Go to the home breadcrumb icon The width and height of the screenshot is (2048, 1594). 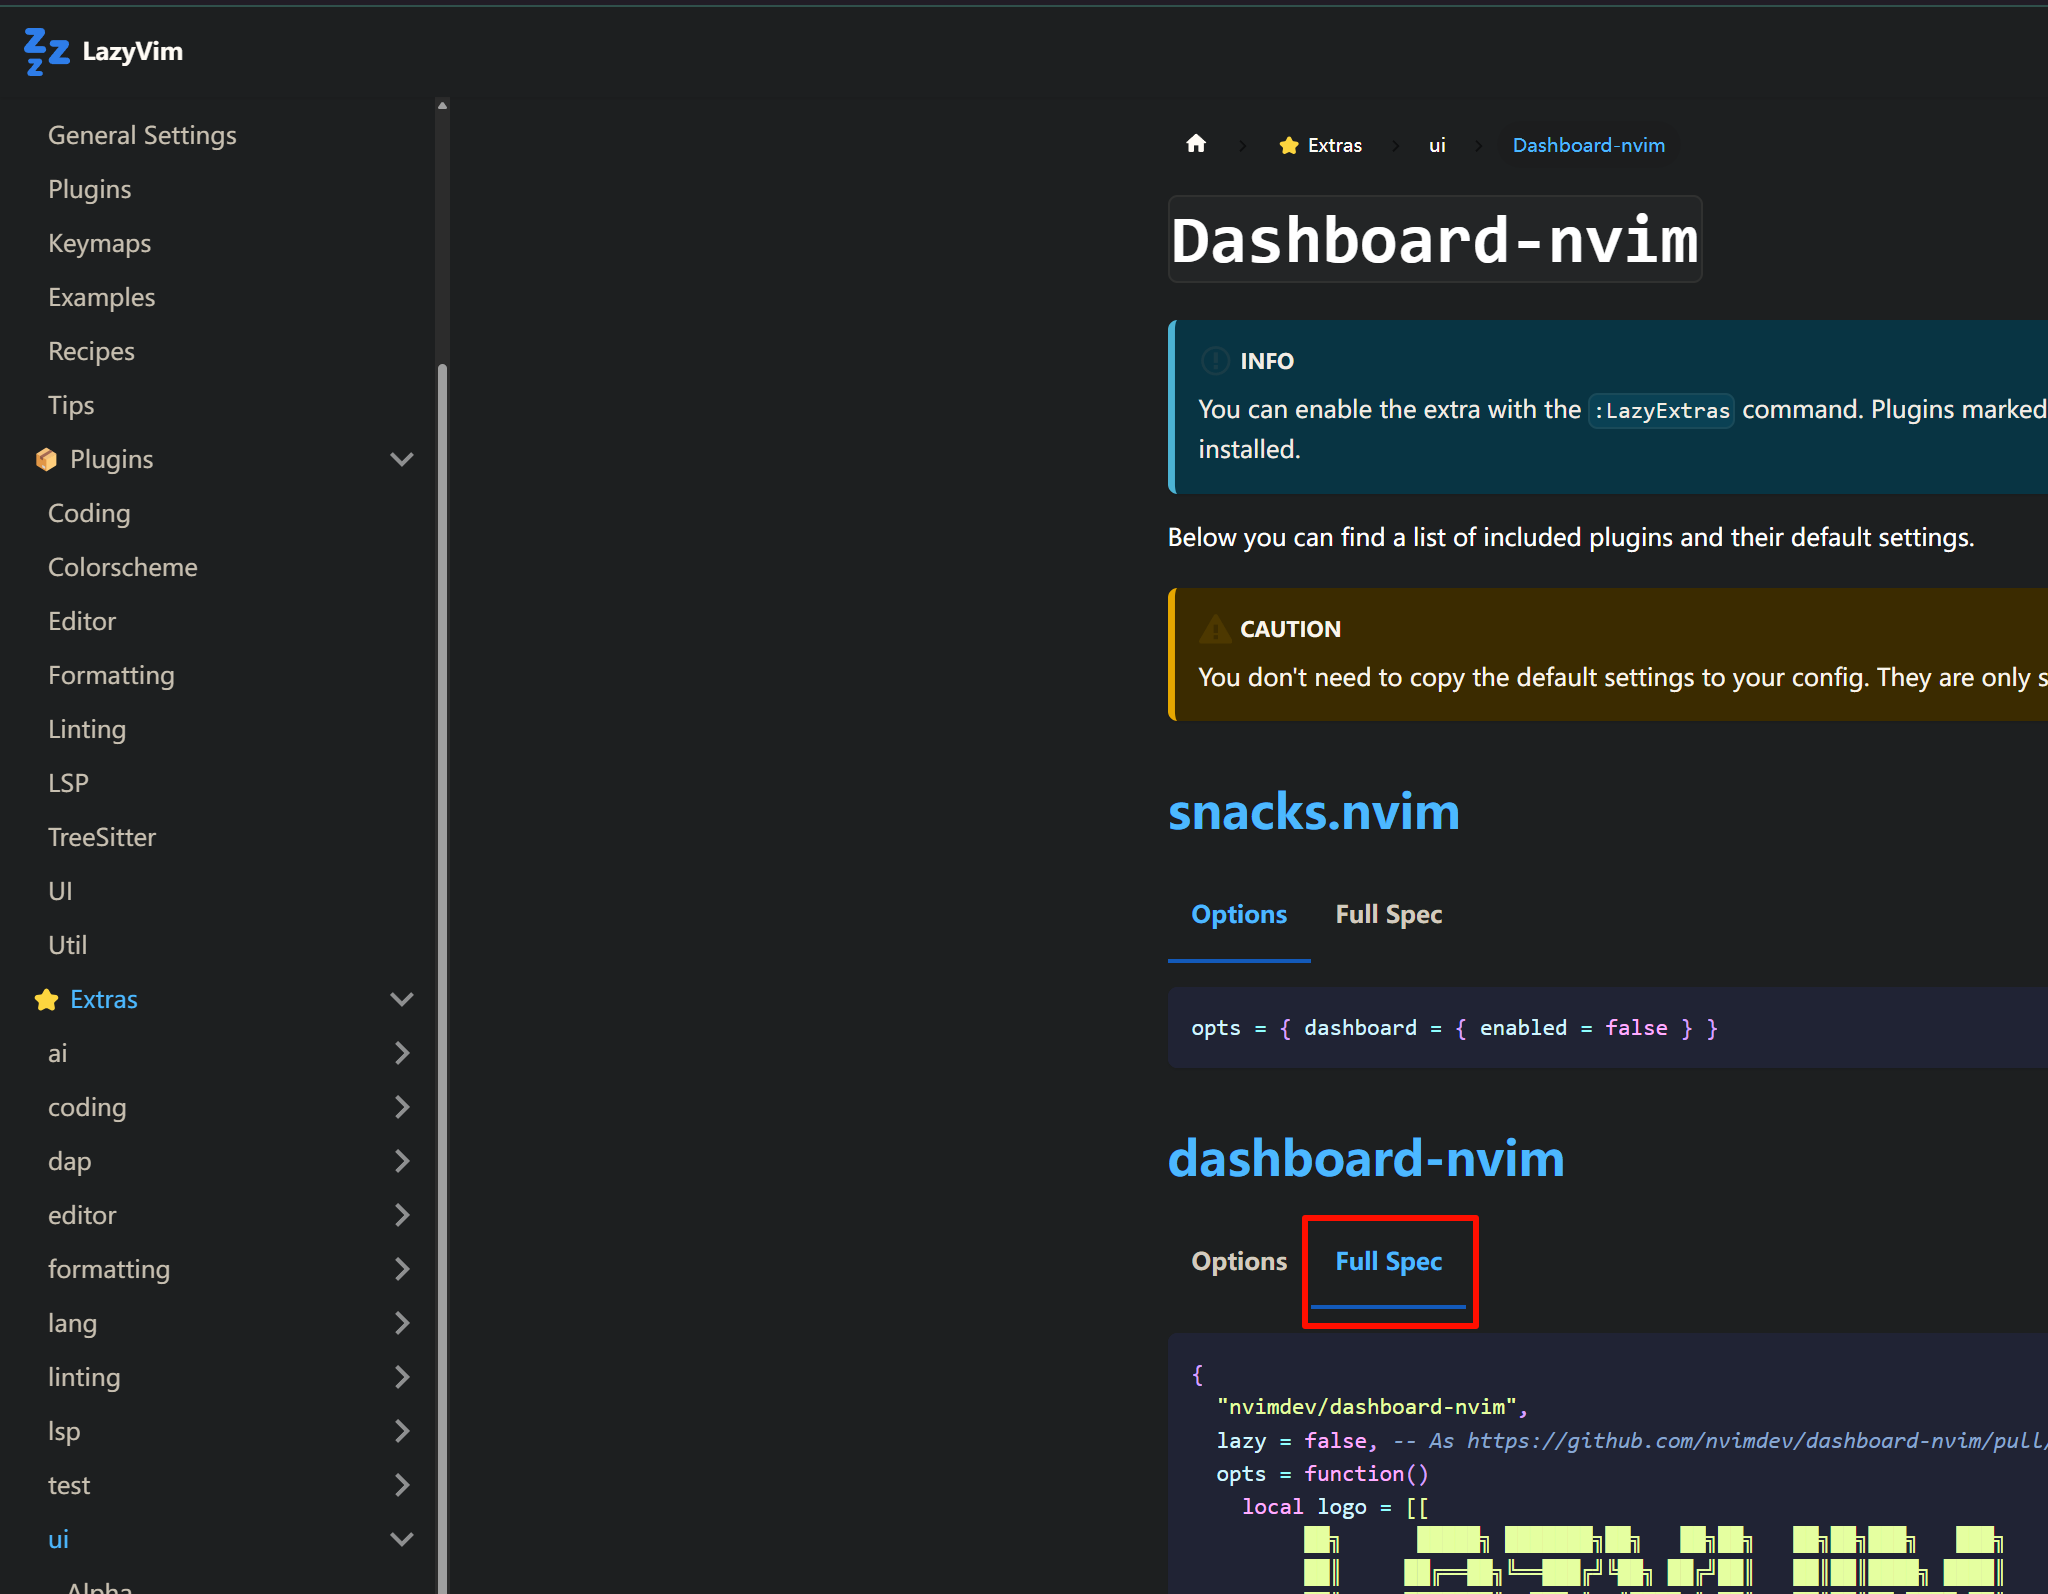[x=1196, y=144]
